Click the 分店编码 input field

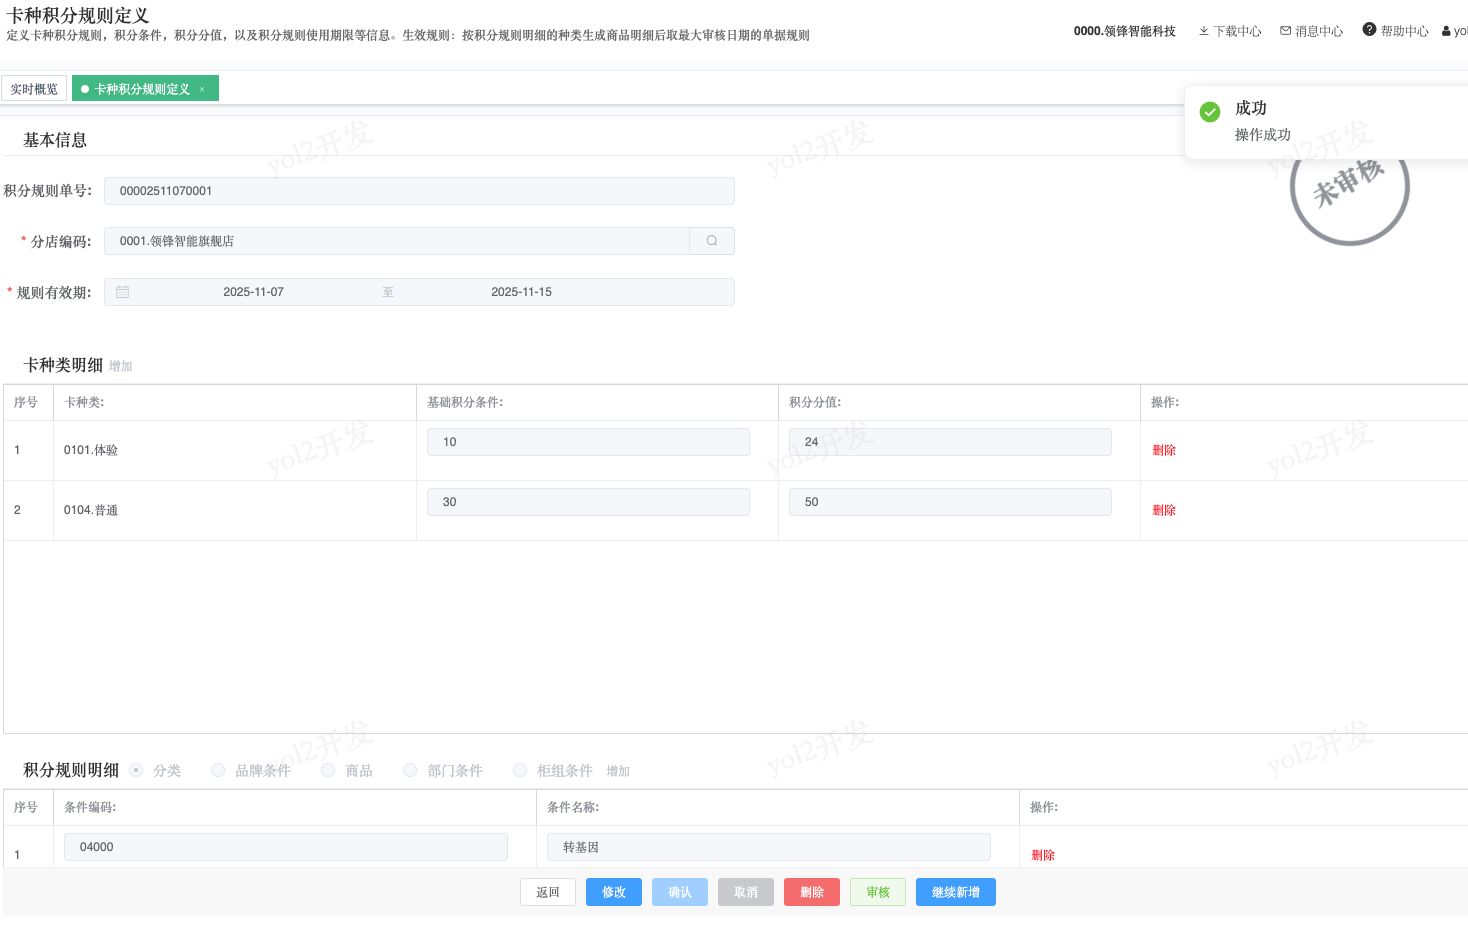[397, 241]
